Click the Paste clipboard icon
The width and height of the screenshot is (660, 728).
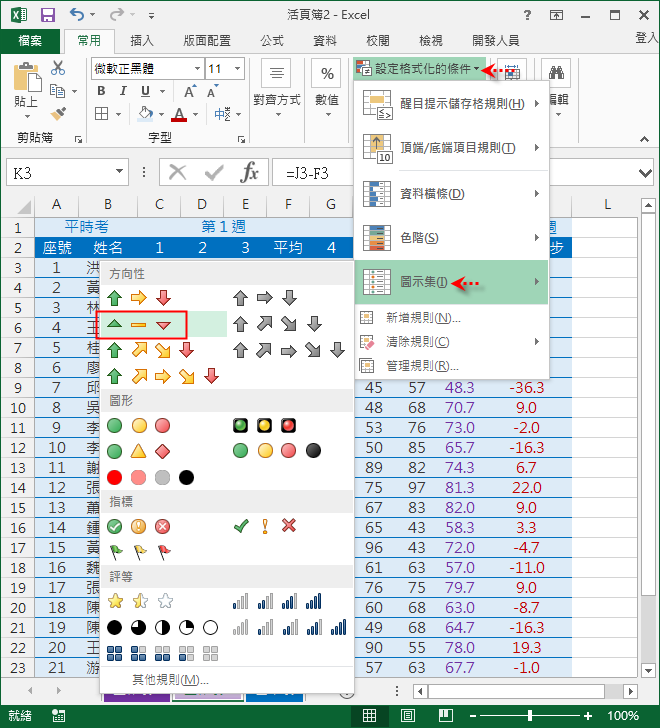tap(27, 77)
